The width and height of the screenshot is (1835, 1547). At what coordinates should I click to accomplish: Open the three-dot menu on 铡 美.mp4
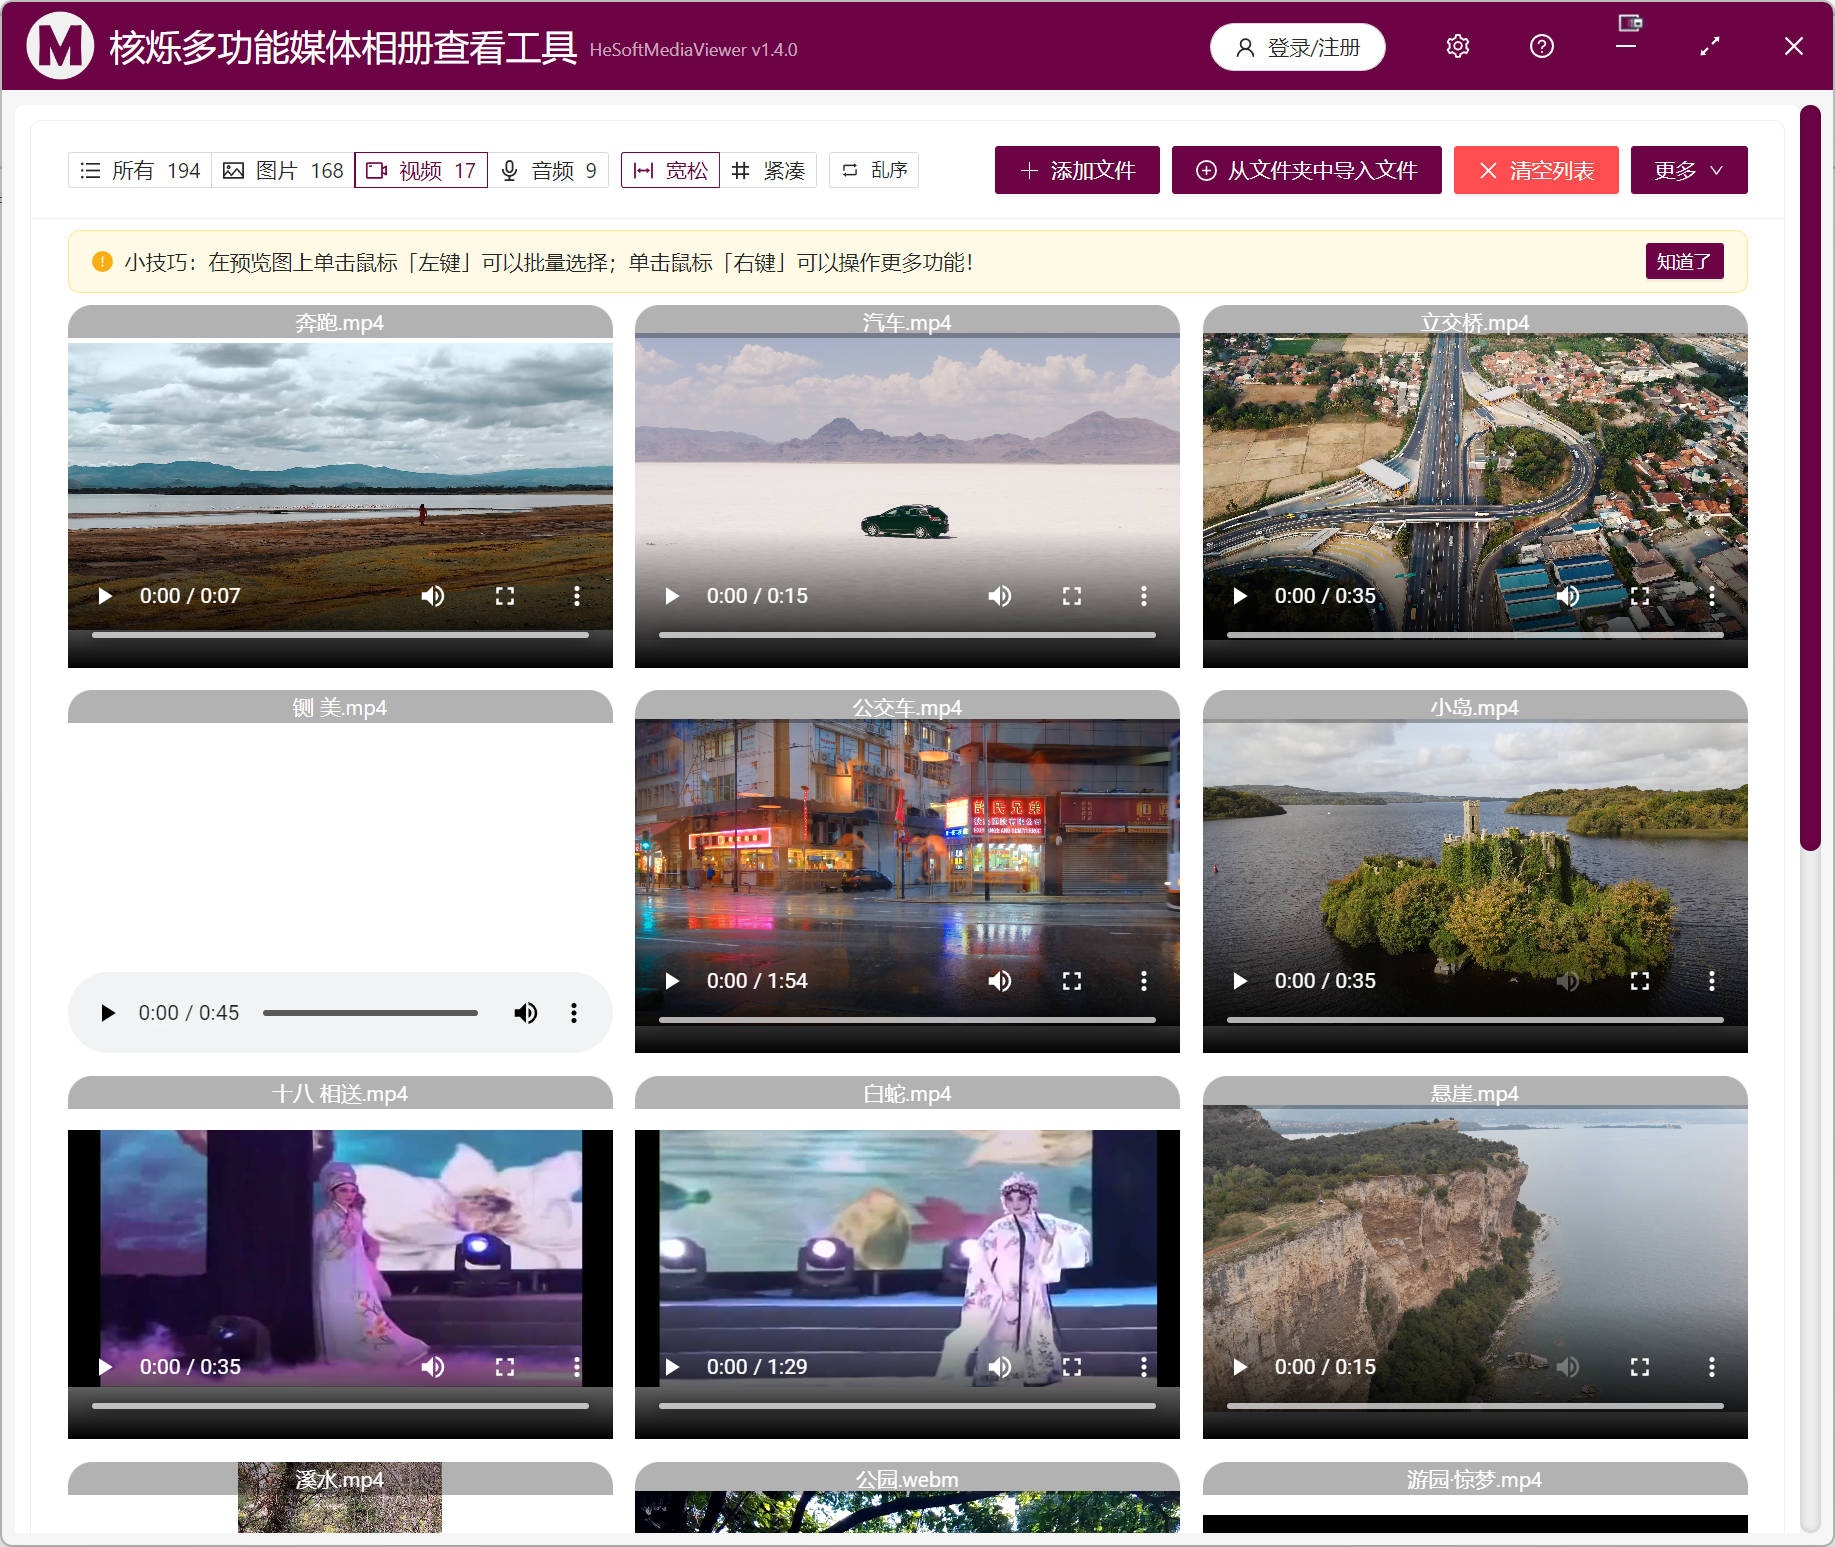[x=574, y=1012]
